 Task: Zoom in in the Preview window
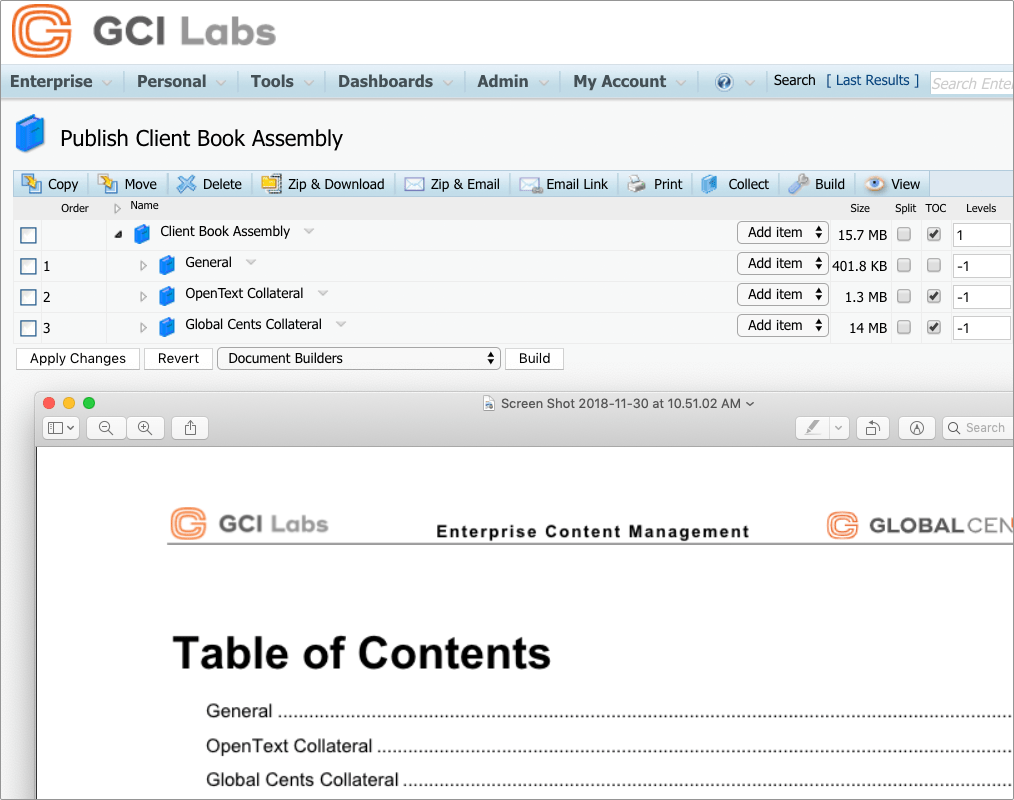[x=145, y=427]
